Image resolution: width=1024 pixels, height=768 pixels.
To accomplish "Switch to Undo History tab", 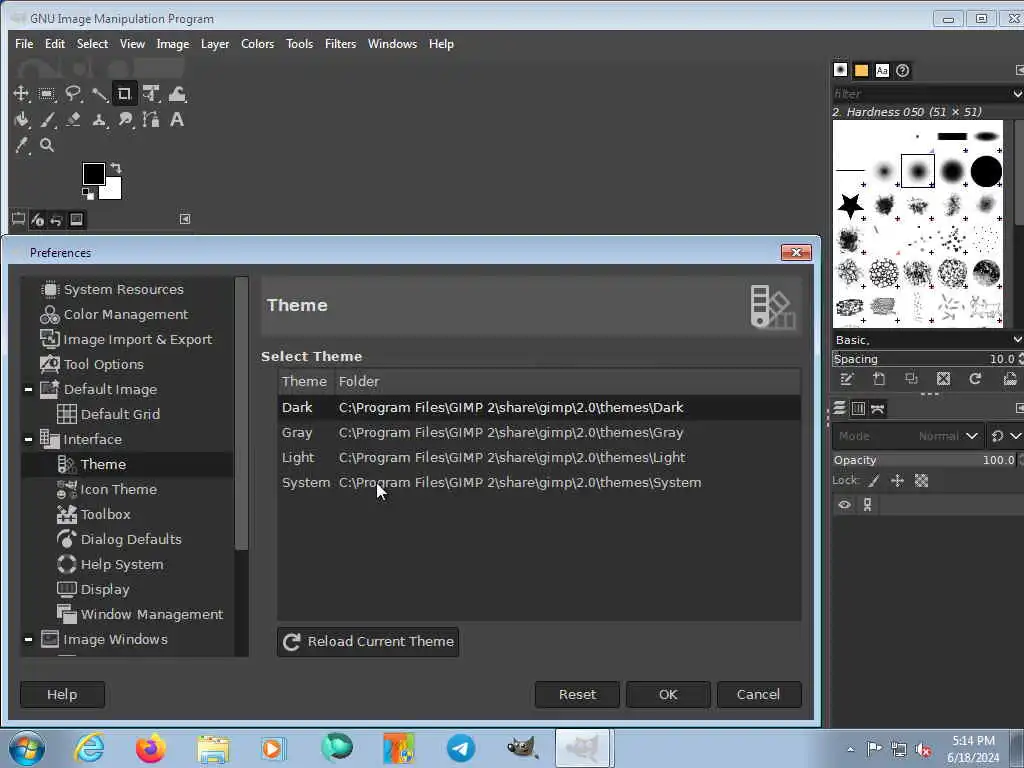I will click(57, 219).
